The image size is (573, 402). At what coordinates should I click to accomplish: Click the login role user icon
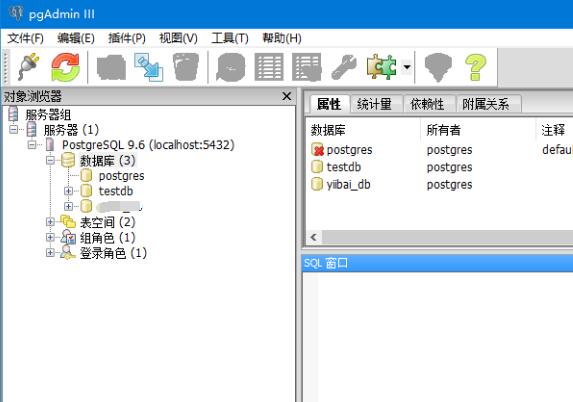[68, 253]
